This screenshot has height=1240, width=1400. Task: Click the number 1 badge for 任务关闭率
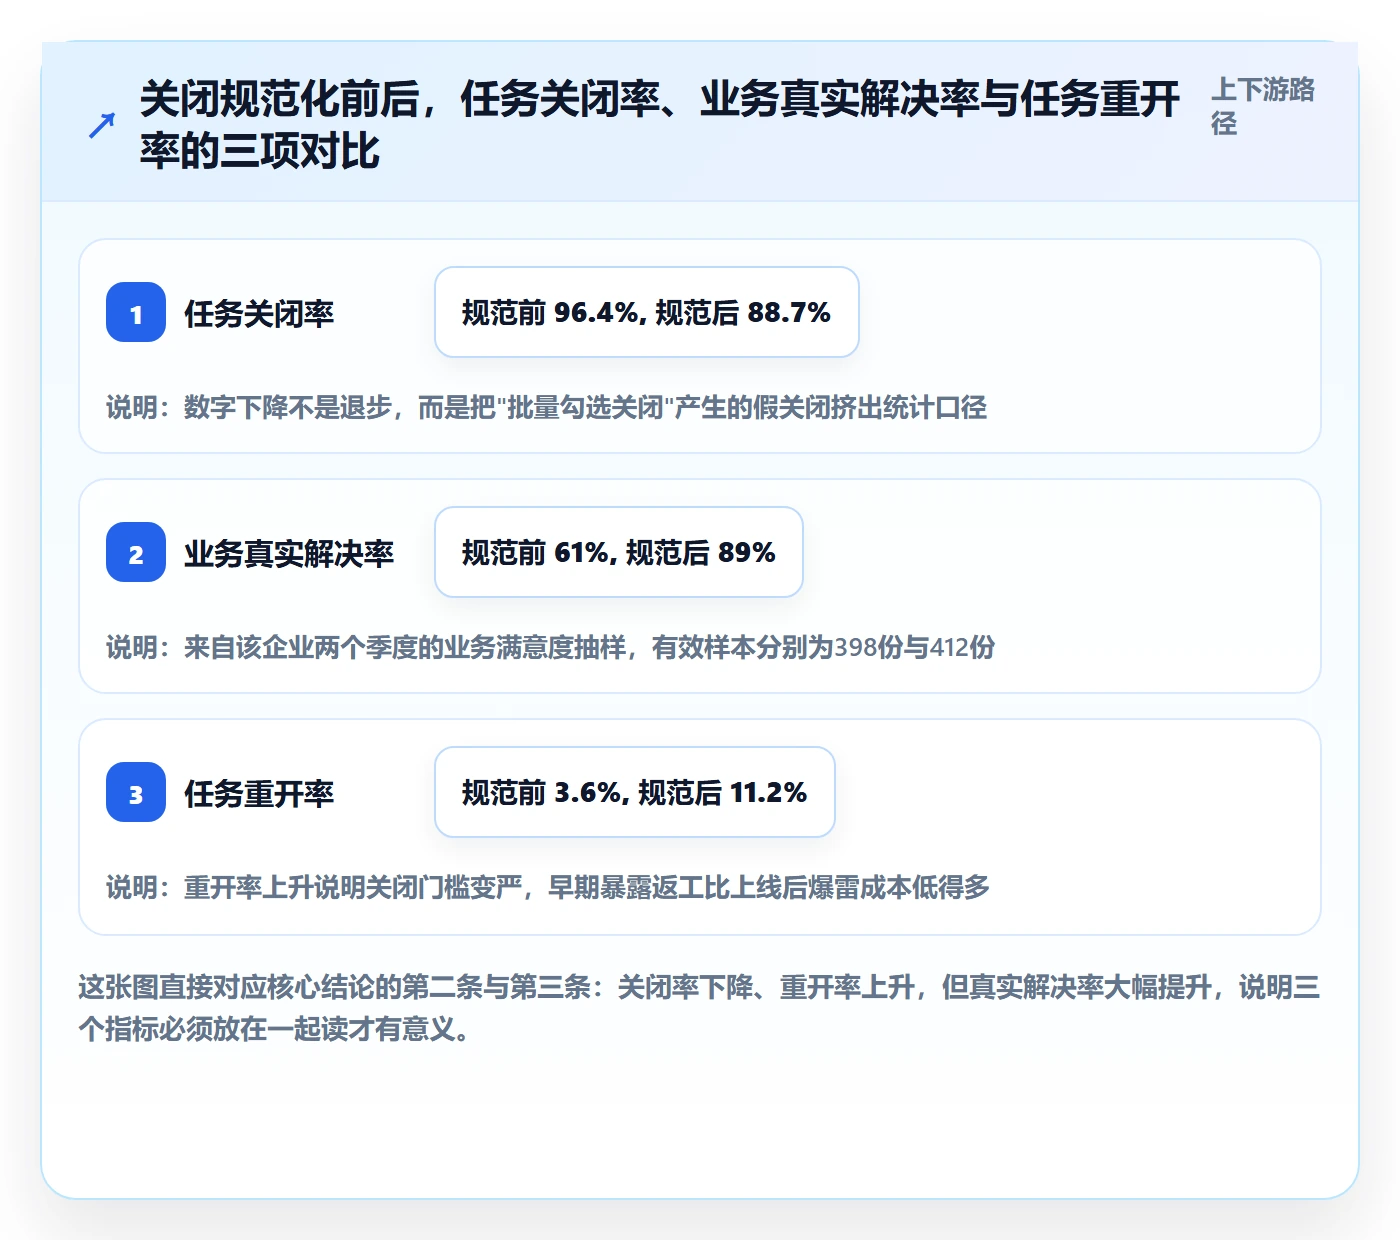136,312
